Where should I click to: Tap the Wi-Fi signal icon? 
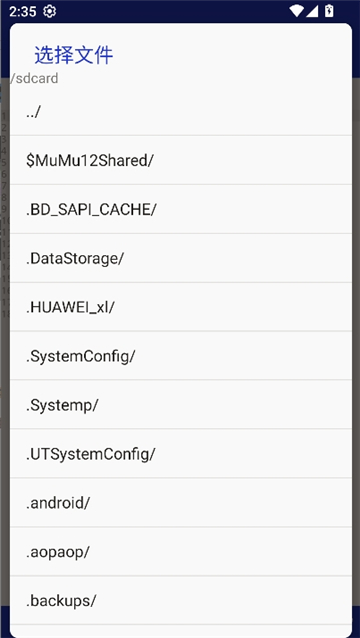click(x=297, y=11)
